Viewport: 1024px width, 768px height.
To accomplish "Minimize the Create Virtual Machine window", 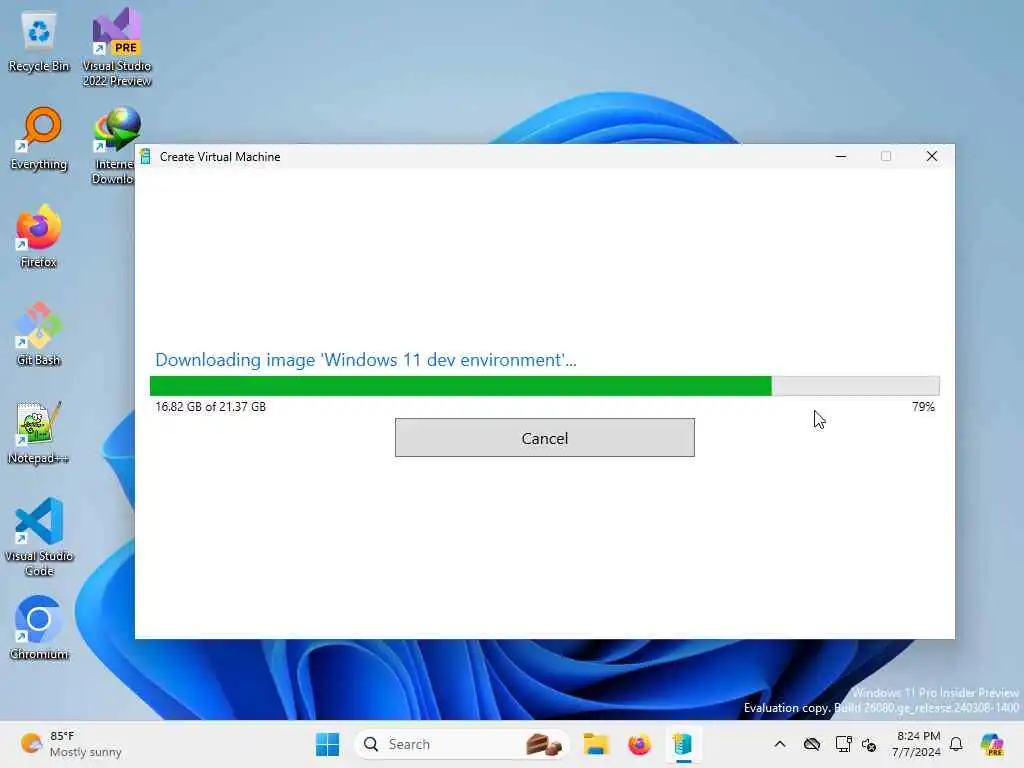I will (840, 156).
